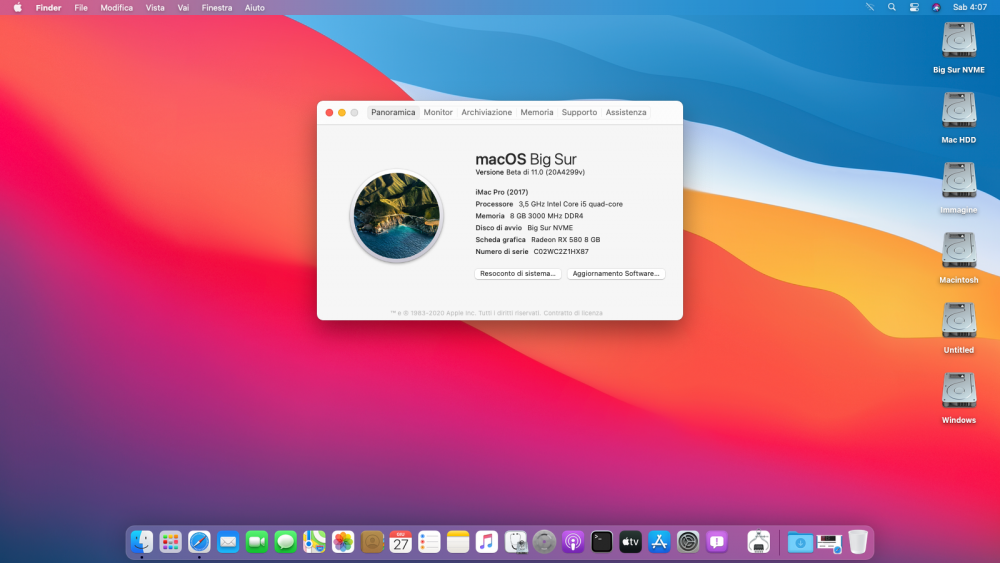Click the Siri icon in menu bar
The width and height of the screenshot is (1000, 563).
pyautogui.click(x=936, y=8)
